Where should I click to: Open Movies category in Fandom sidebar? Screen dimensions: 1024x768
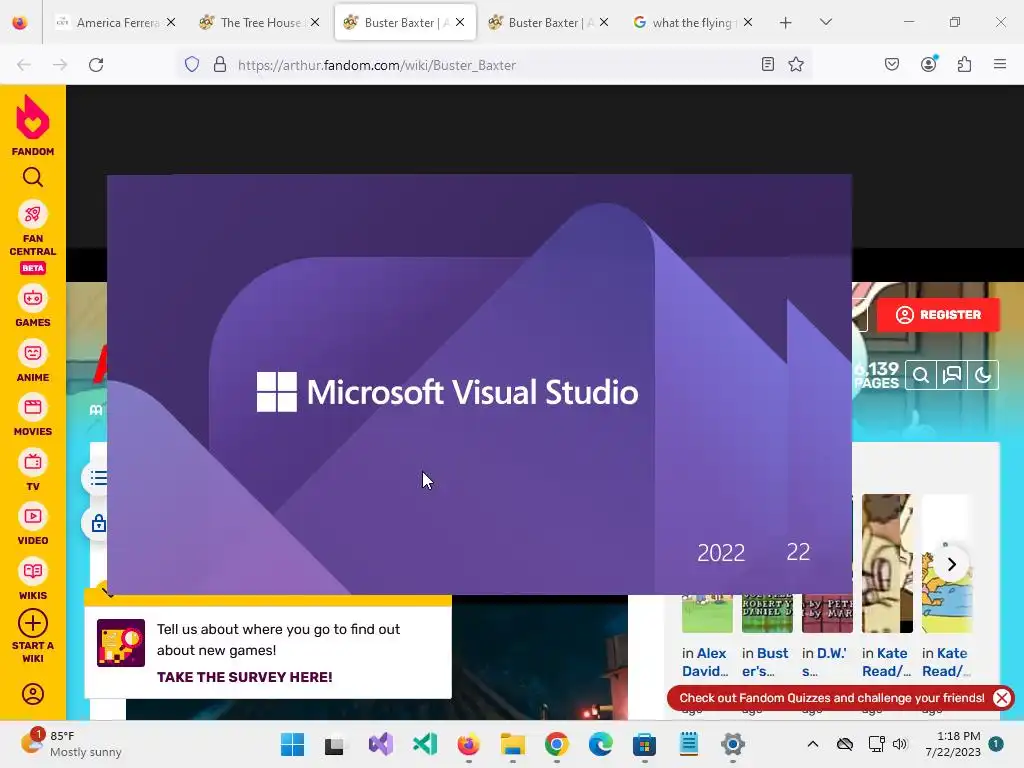point(33,415)
